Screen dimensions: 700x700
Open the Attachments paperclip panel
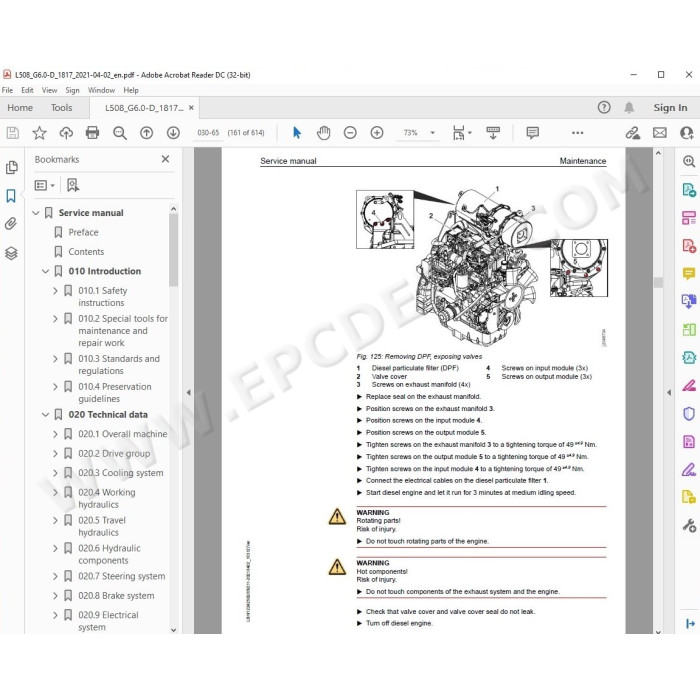(11, 224)
